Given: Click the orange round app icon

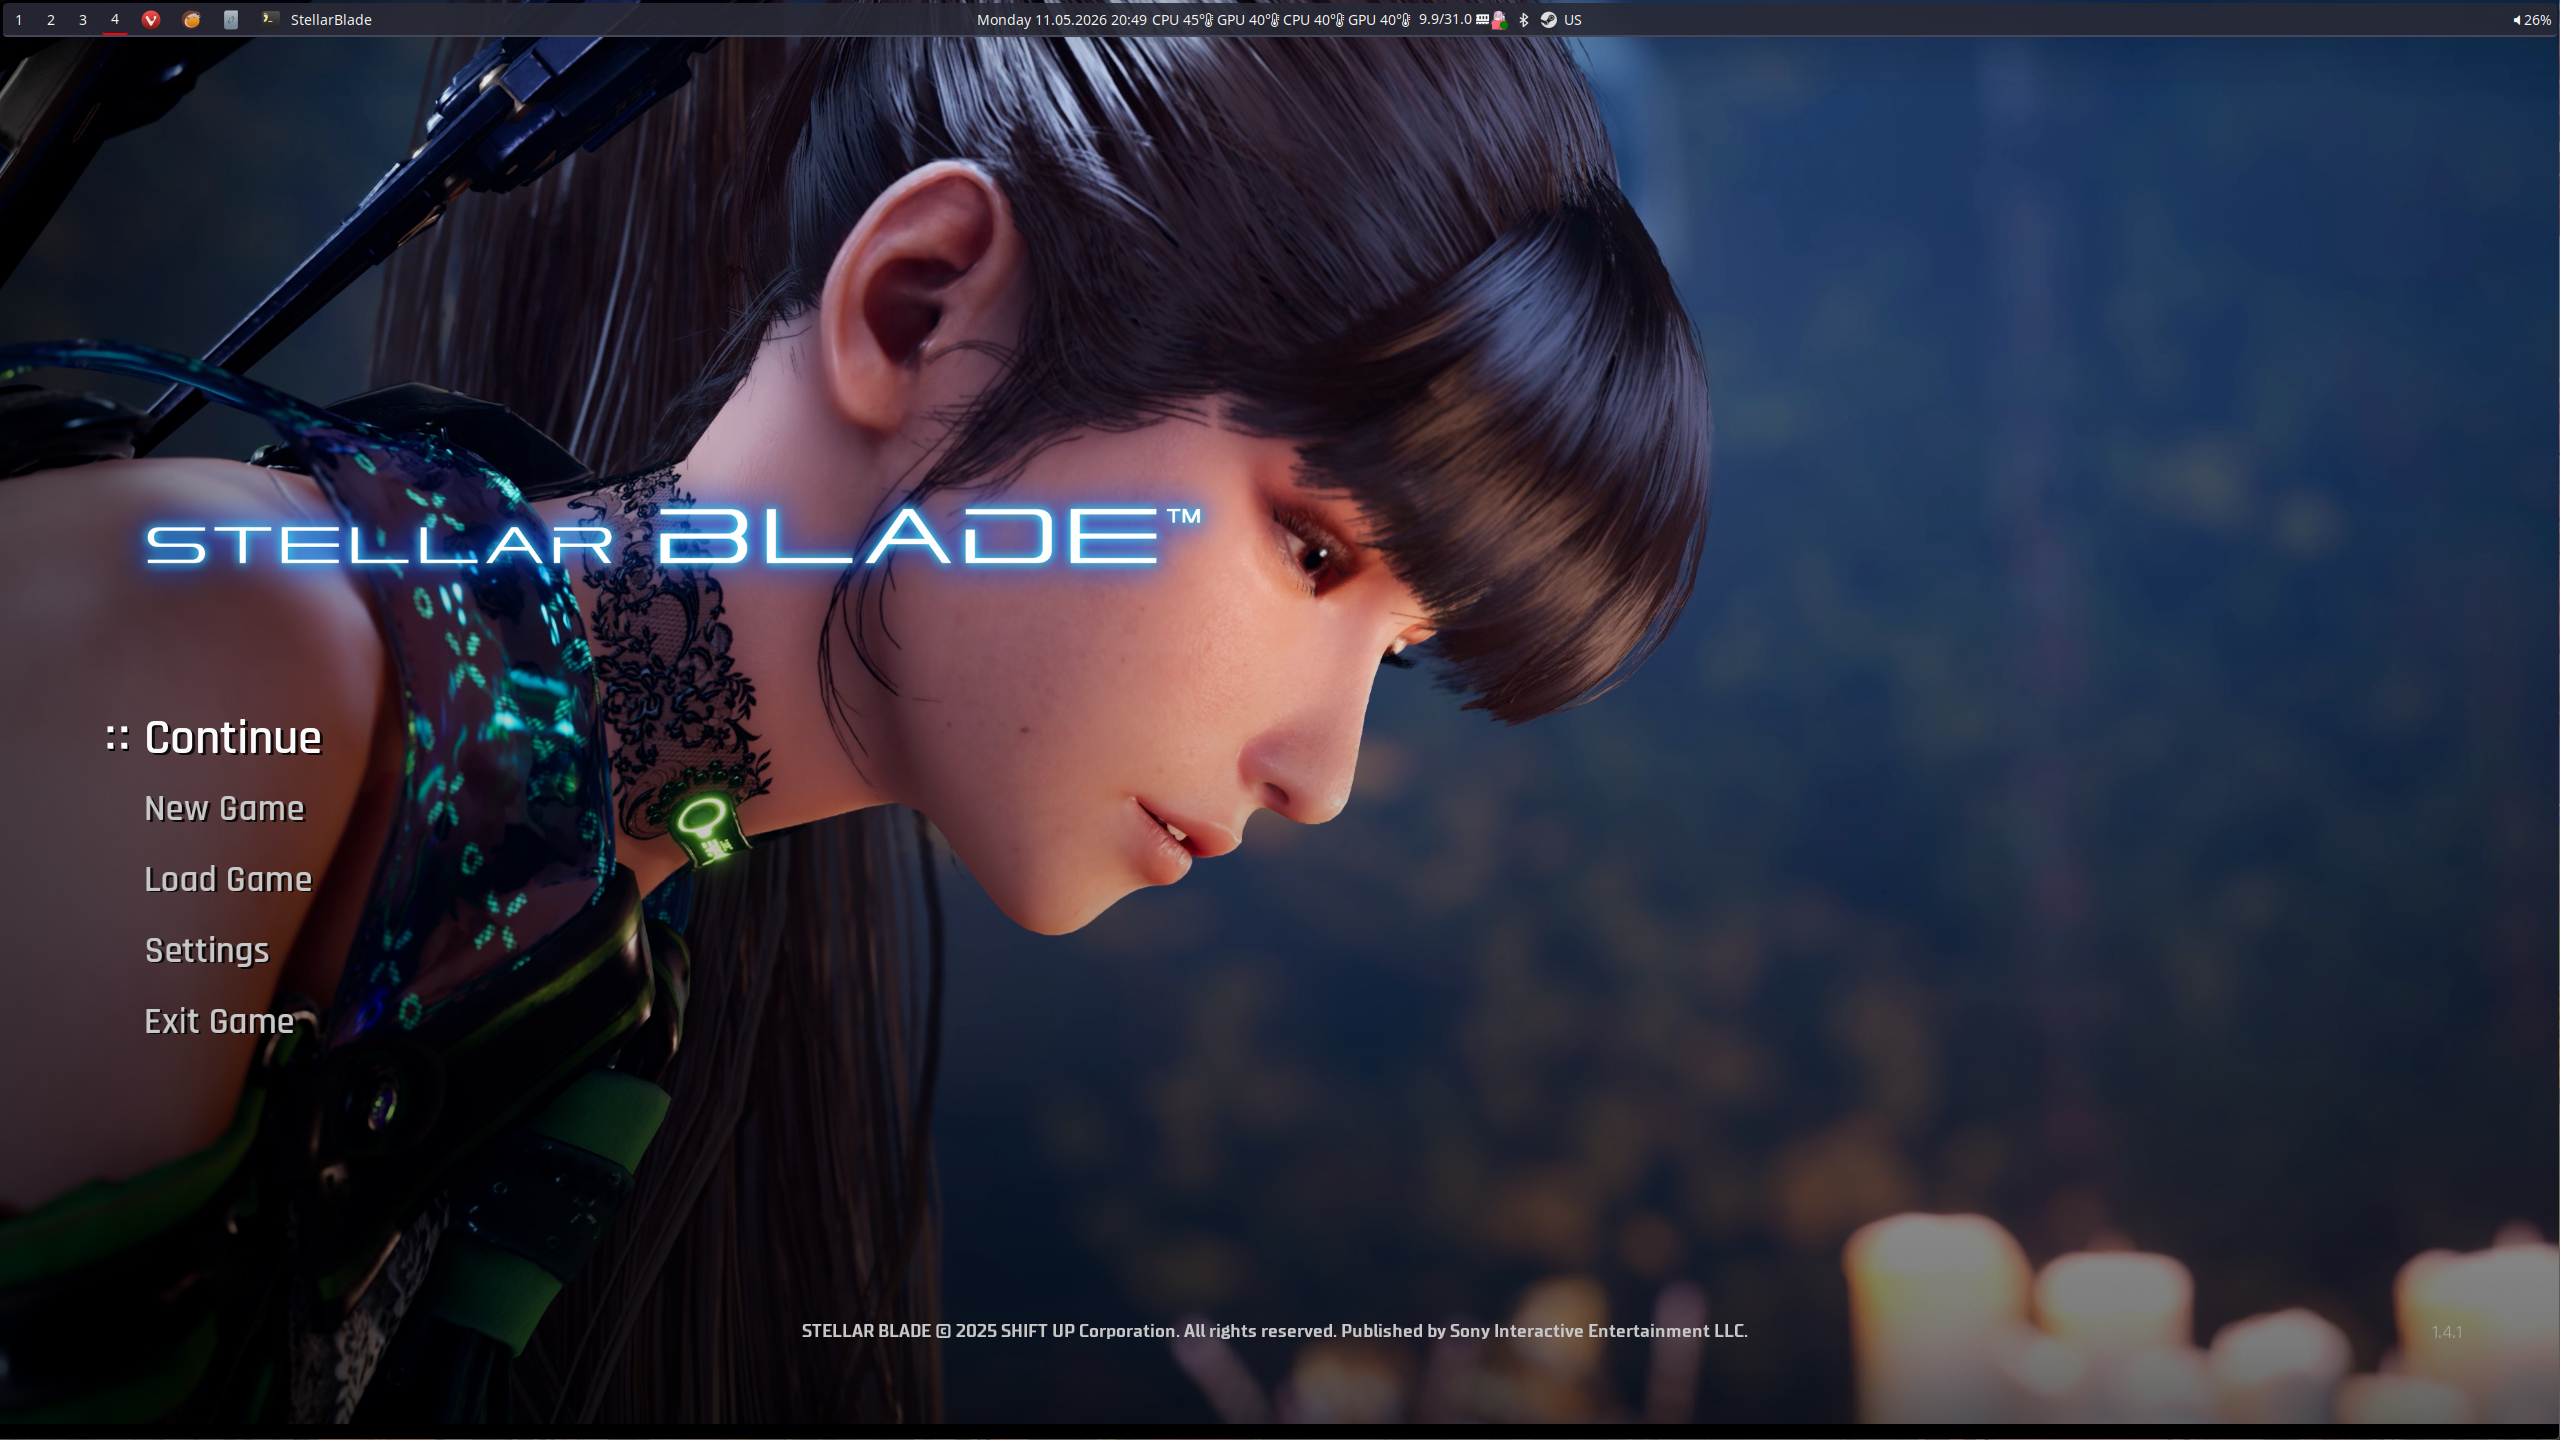Looking at the screenshot, I should point(191,20).
